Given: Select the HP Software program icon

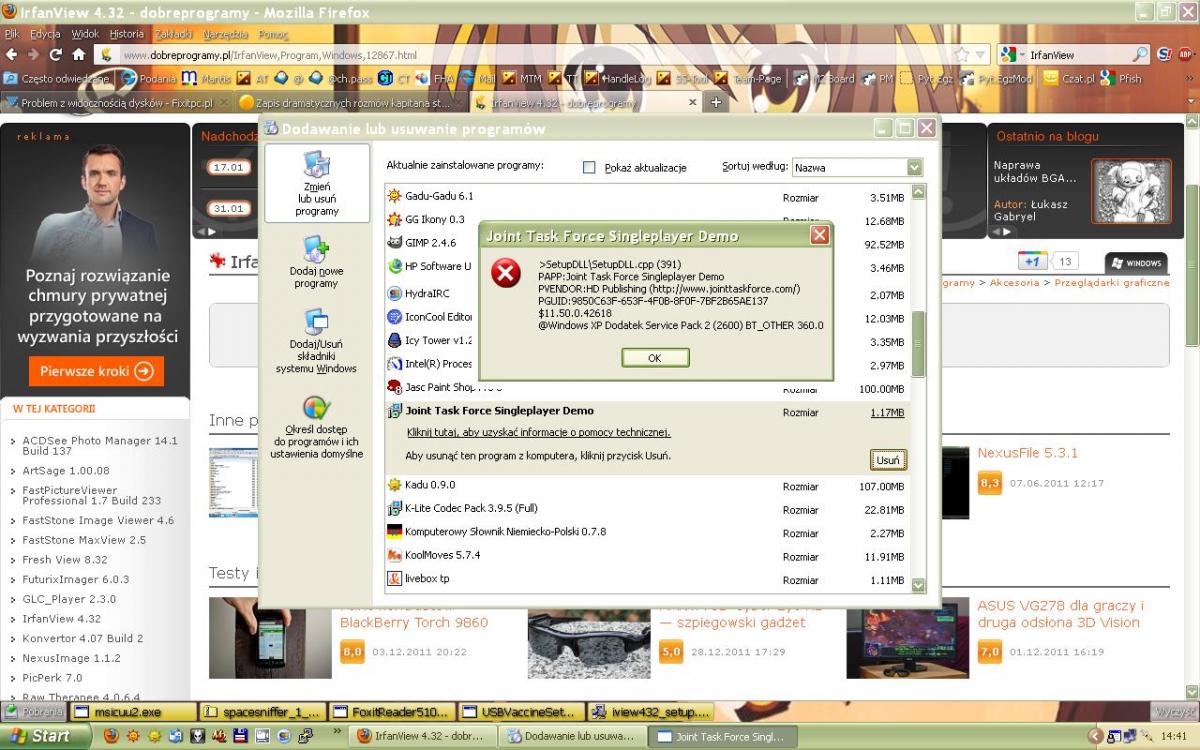Looking at the screenshot, I should coord(395,267).
